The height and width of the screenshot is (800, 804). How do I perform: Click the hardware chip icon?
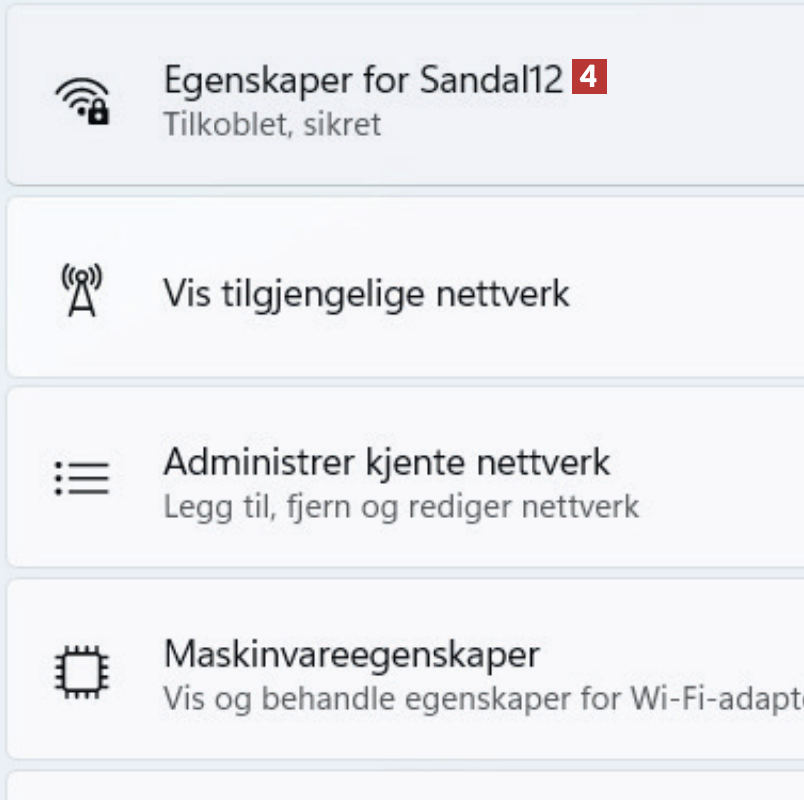point(82,669)
